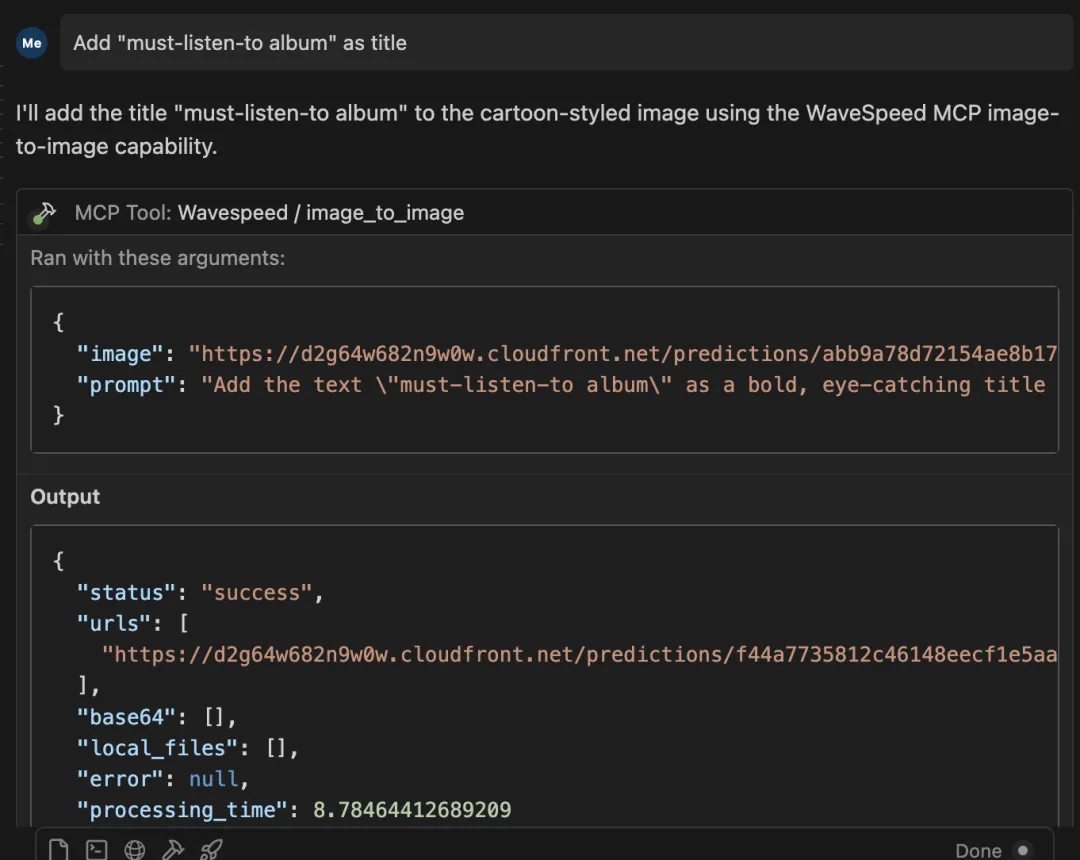Click the globe web icon
Viewport: 1080px width, 860px height.
(x=134, y=850)
